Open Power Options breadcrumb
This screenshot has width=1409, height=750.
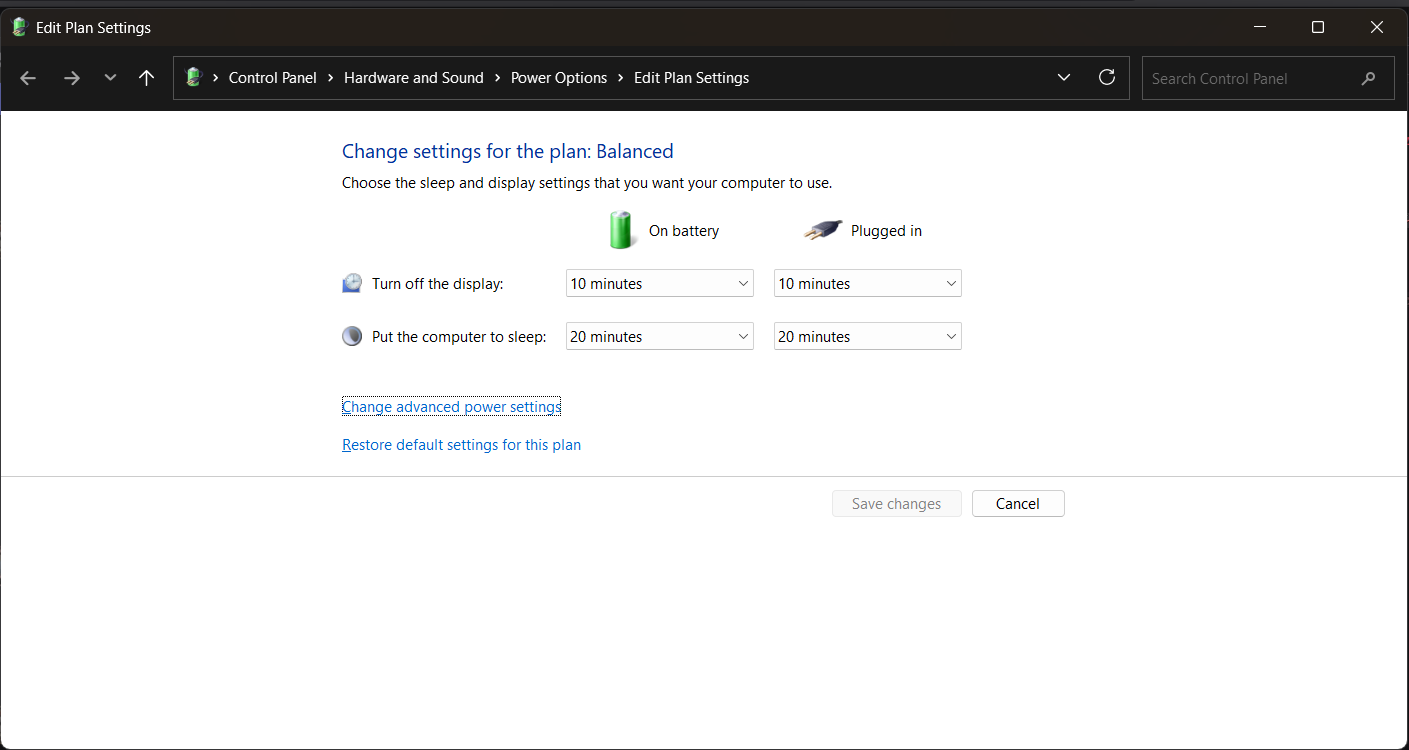pyautogui.click(x=559, y=78)
